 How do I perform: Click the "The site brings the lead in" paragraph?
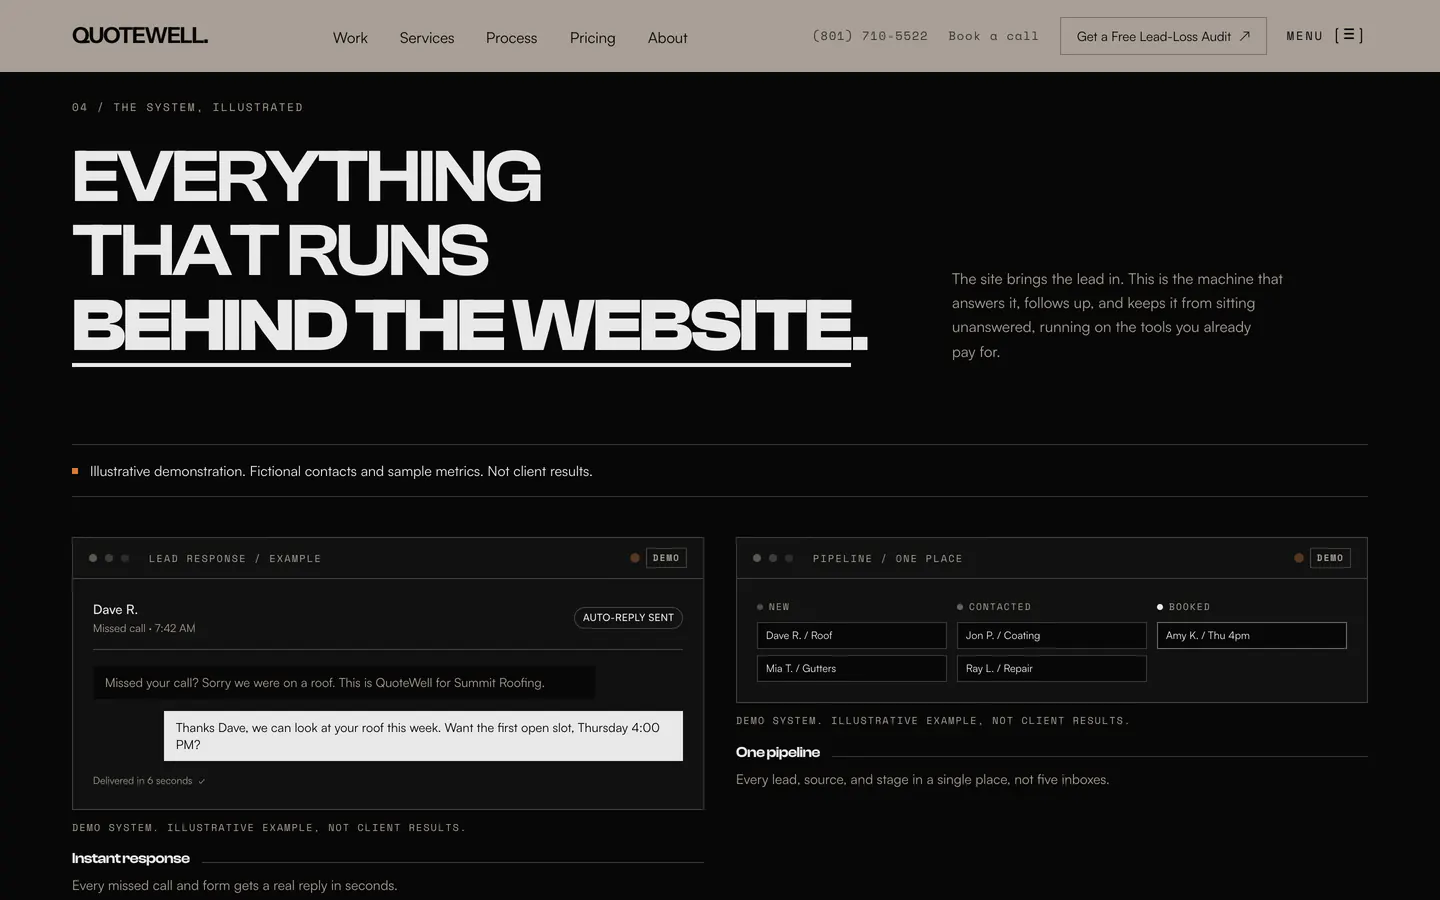tap(1117, 315)
